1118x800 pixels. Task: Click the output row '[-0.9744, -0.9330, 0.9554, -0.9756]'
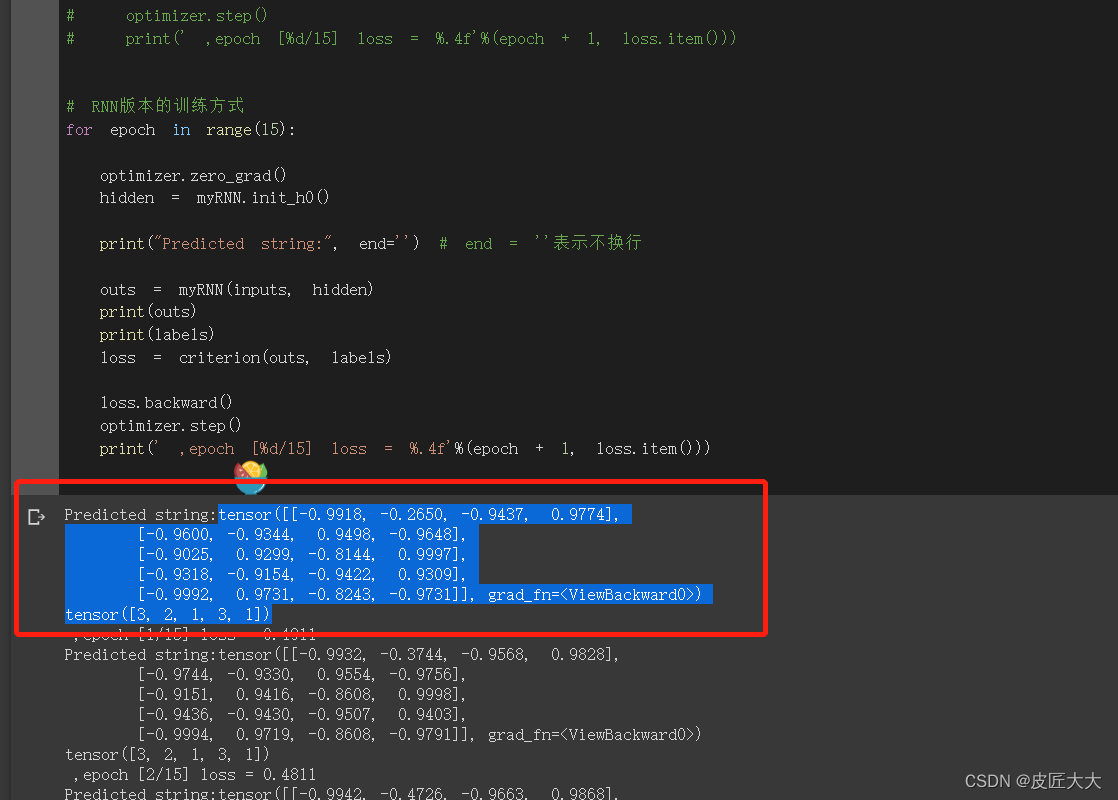click(302, 675)
